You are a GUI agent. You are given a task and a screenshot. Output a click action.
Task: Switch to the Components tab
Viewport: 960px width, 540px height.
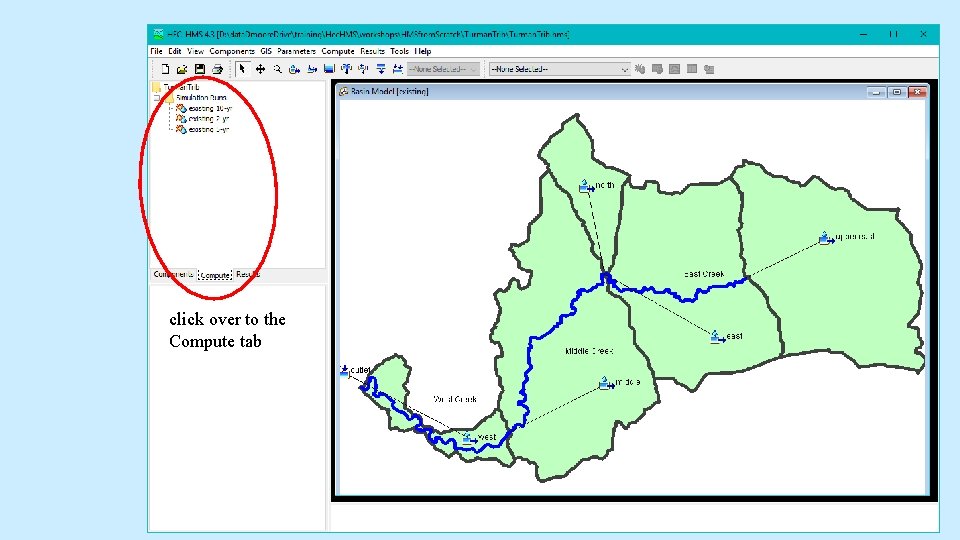click(174, 274)
